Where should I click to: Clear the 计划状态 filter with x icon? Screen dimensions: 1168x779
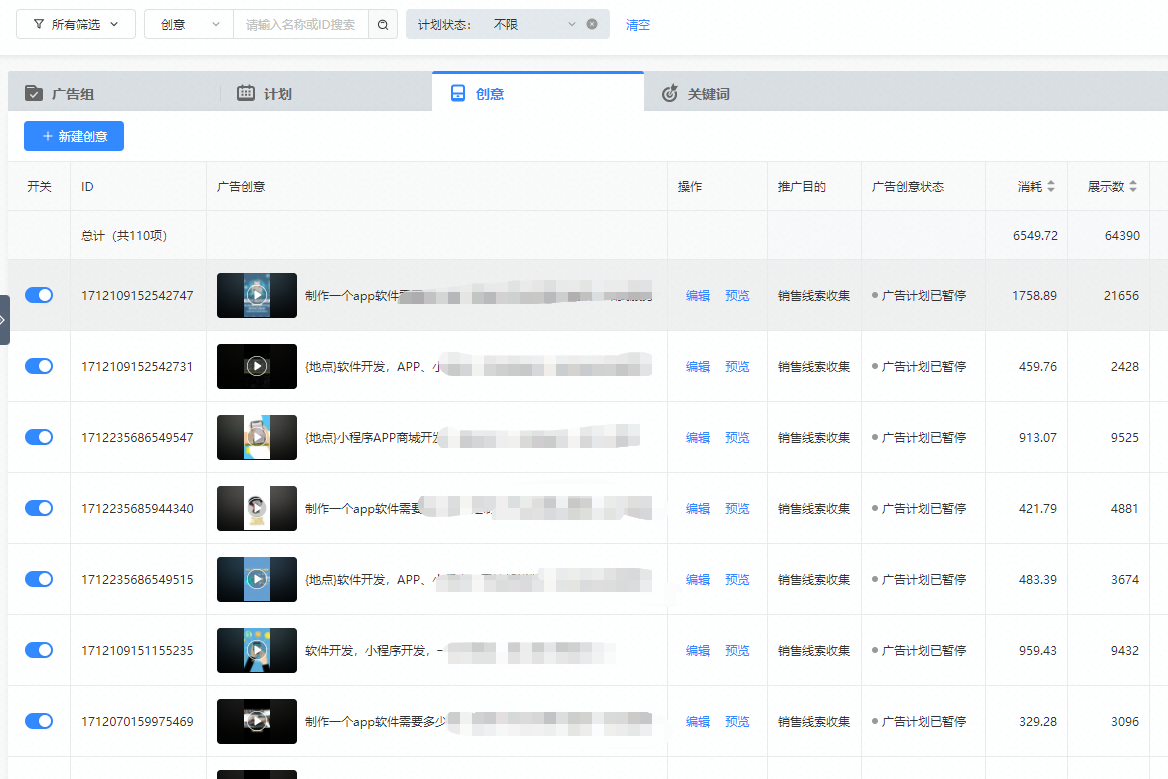[x=592, y=24]
